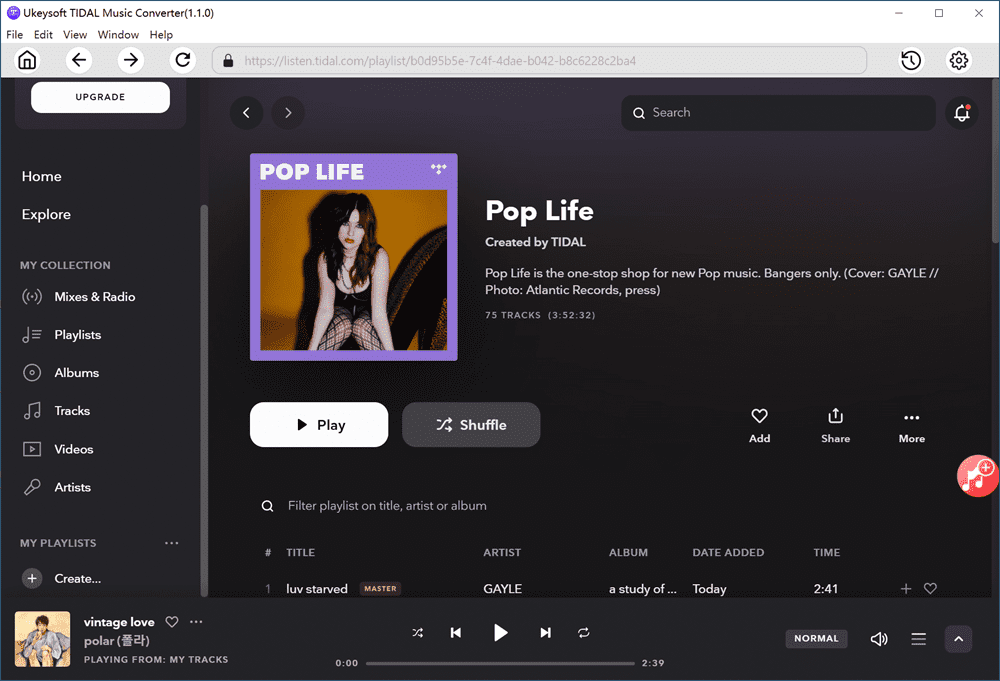This screenshot has width=1000, height=681.
Task: Click the UPGRADE button
Action: coord(100,97)
